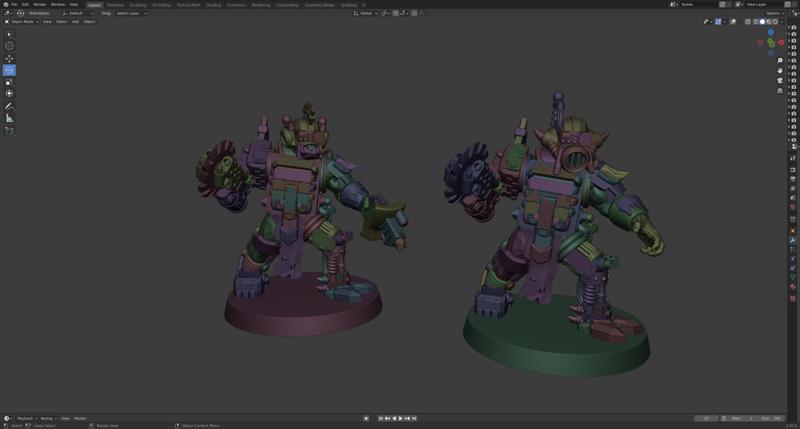Click the Pan hand viewport icon
The image size is (800, 429).
click(780, 70)
